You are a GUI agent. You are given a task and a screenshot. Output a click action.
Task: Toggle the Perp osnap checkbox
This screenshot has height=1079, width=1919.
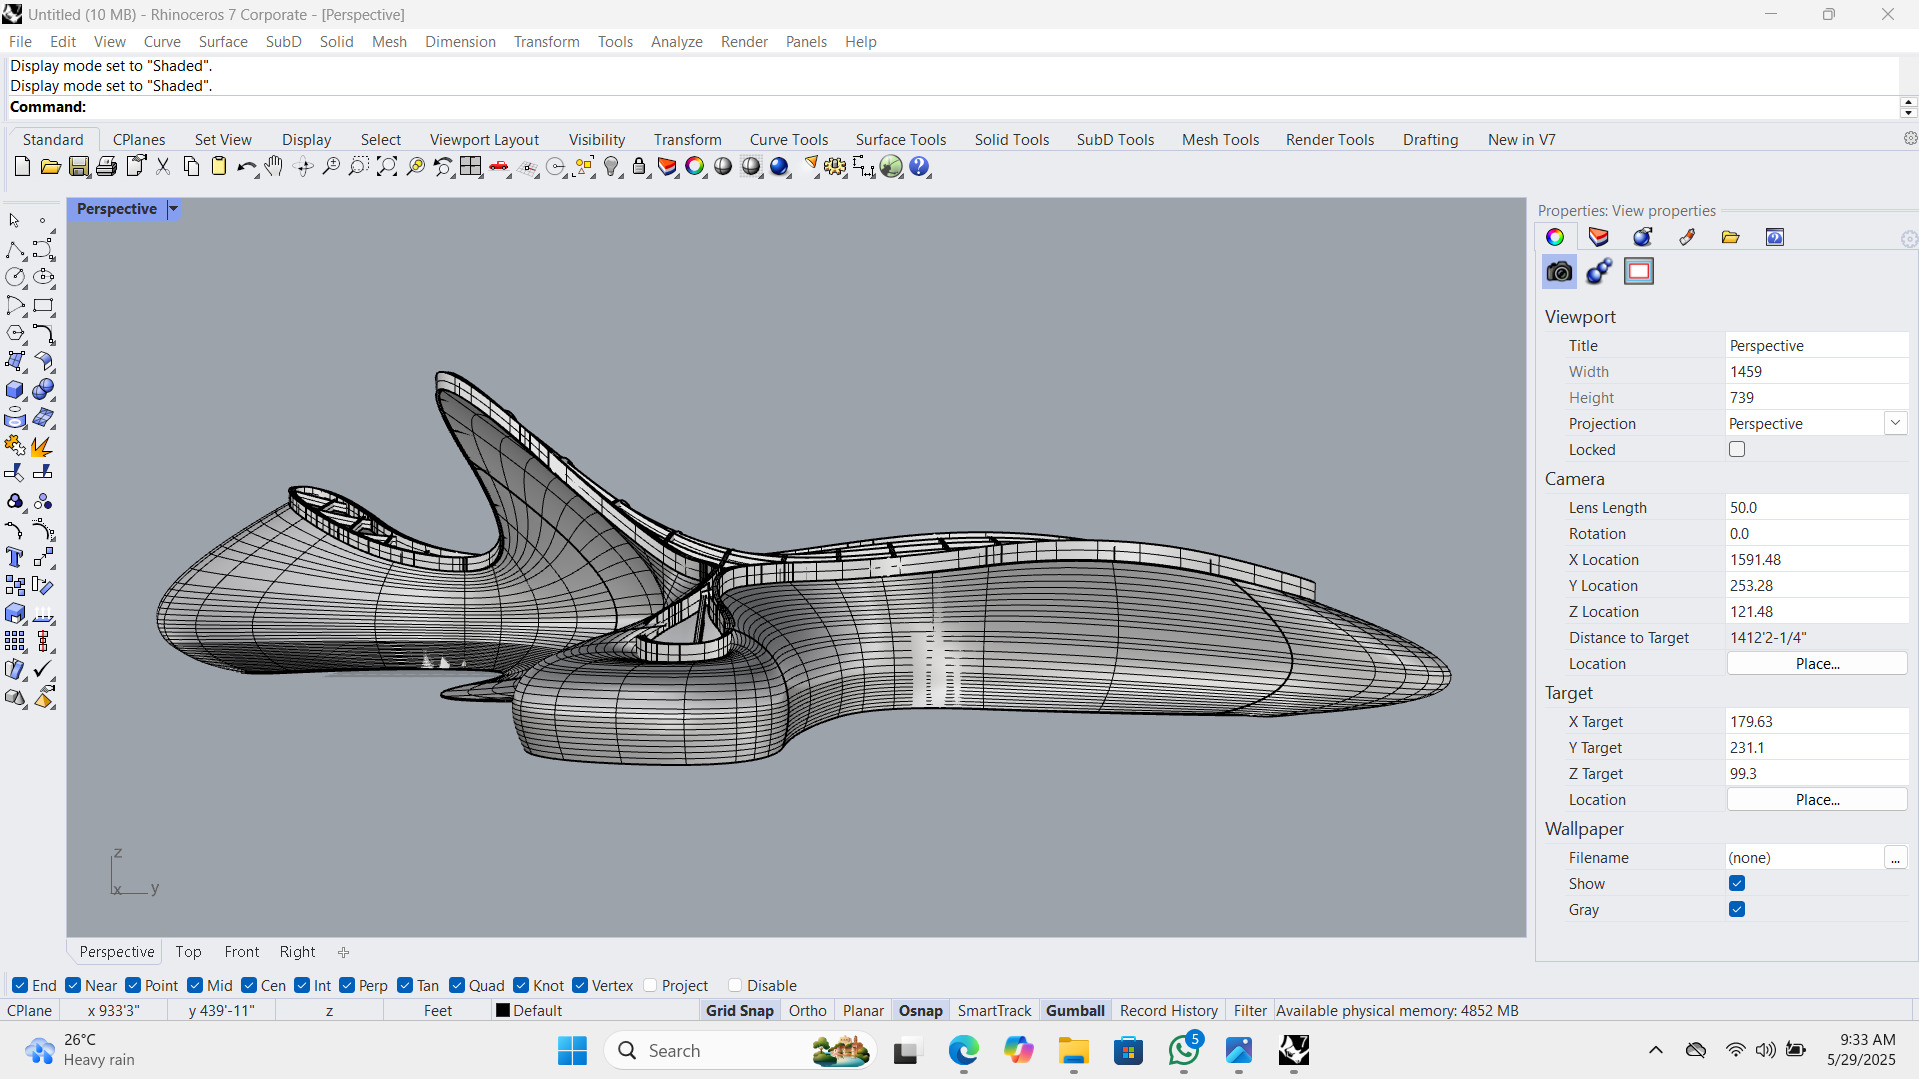pos(347,985)
